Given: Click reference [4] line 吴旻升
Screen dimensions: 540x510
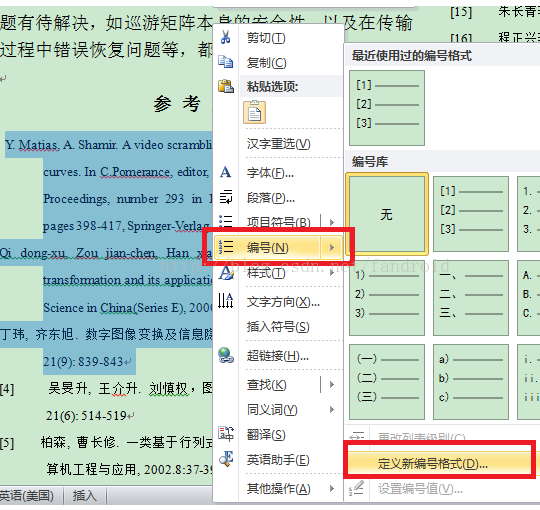Looking at the screenshot, I should pos(106,388).
